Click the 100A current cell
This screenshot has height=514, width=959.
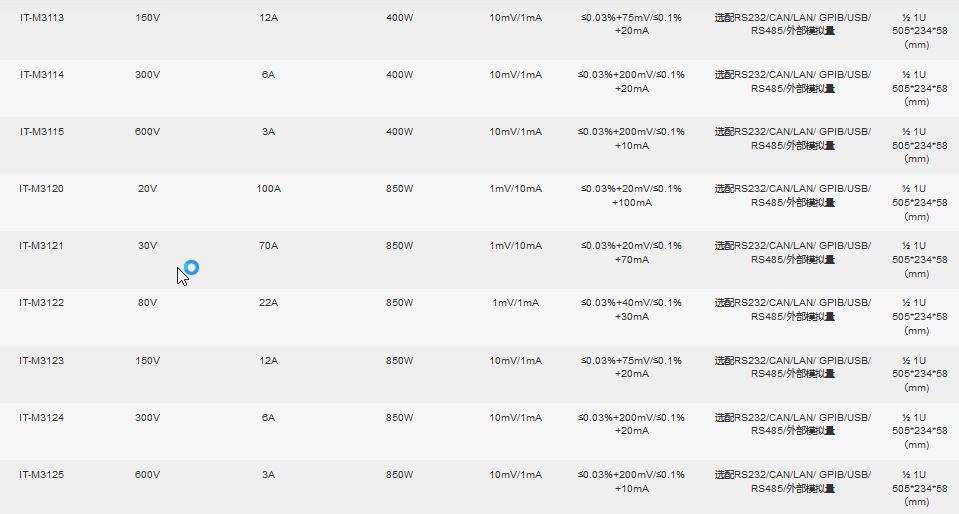[268, 189]
